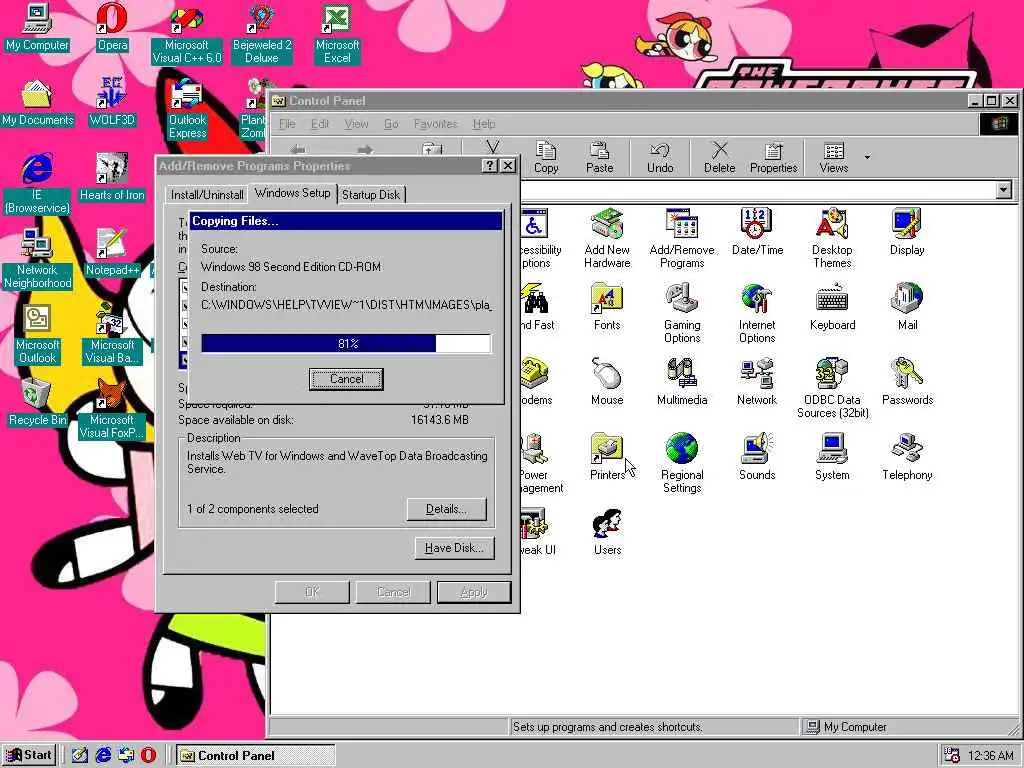The width and height of the screenshot is (1024, 768).
Task: Open the Start menu
Action: click(x=29, y=755)
